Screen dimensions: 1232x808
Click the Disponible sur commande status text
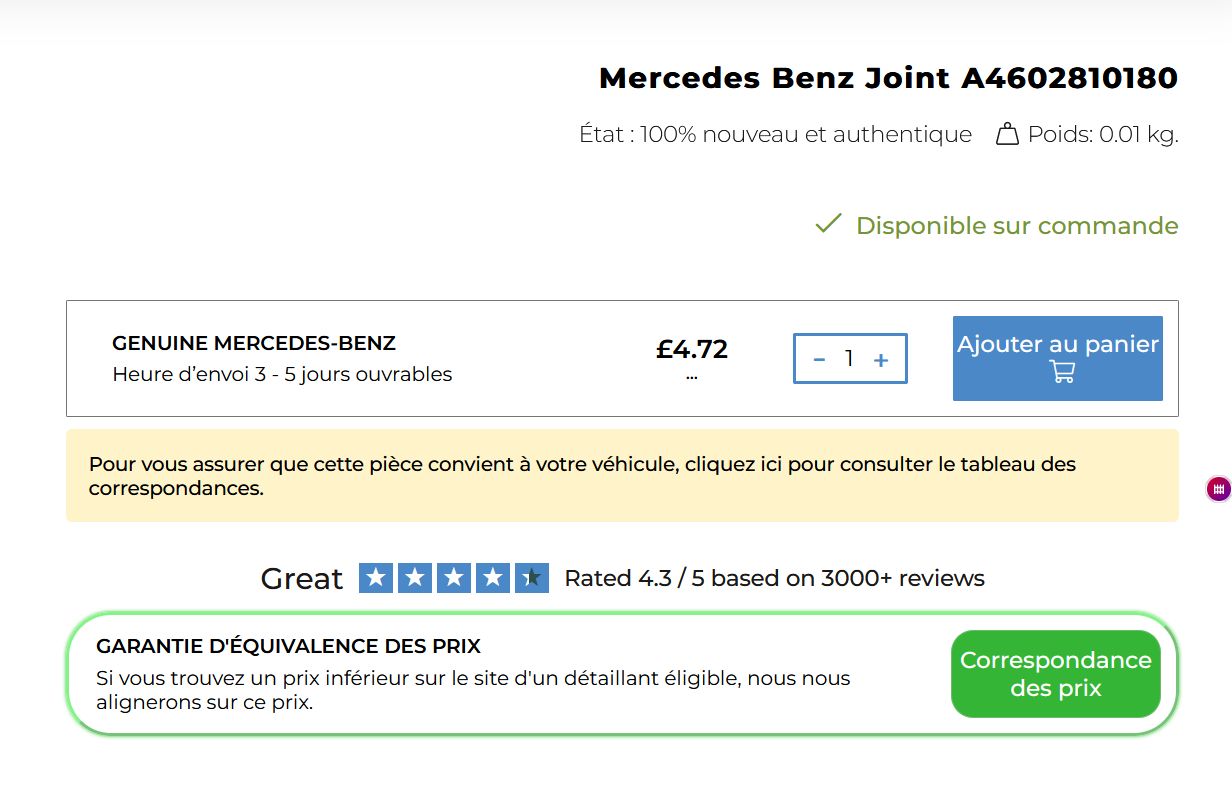[1016, 226]
